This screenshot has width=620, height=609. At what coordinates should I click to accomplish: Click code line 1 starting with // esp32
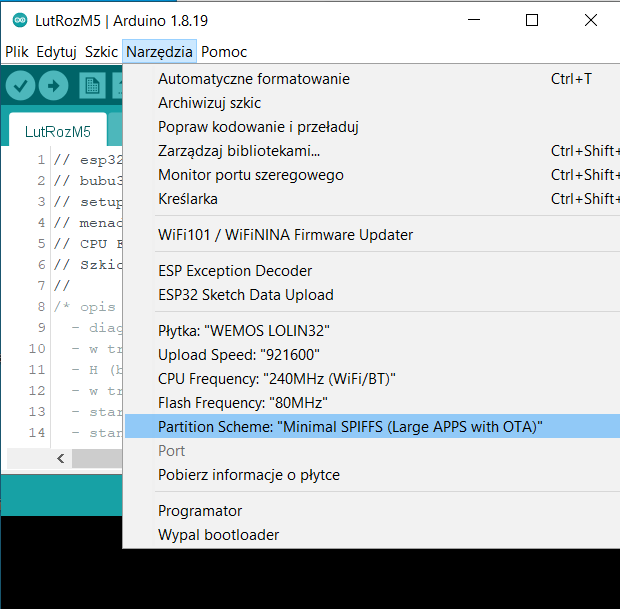(88, 160)
